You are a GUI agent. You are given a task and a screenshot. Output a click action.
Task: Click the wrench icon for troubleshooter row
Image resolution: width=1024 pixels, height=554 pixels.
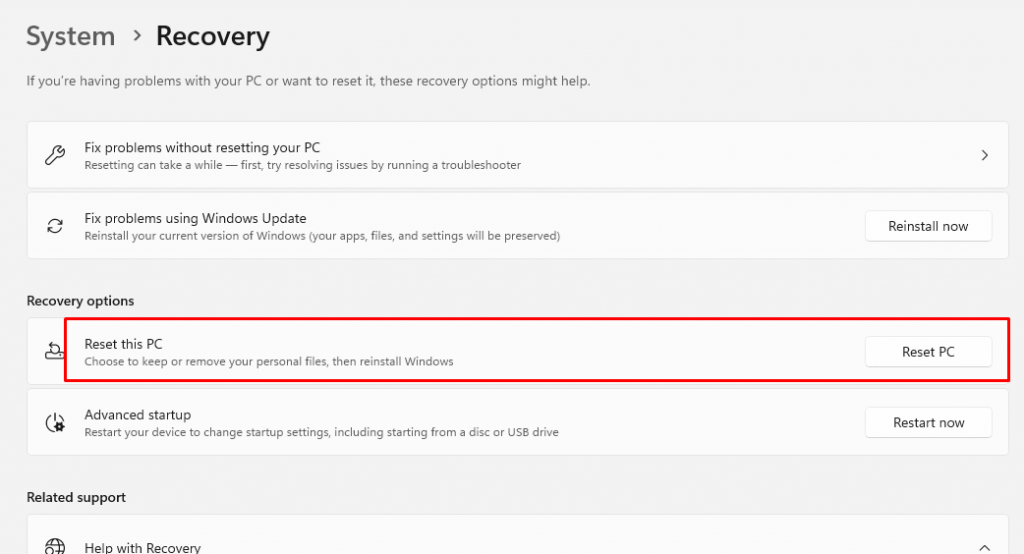(55, 155)
